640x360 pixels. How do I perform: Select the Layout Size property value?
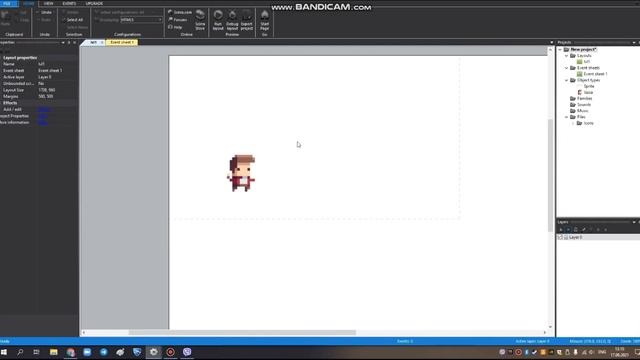(x=57, y=90)
